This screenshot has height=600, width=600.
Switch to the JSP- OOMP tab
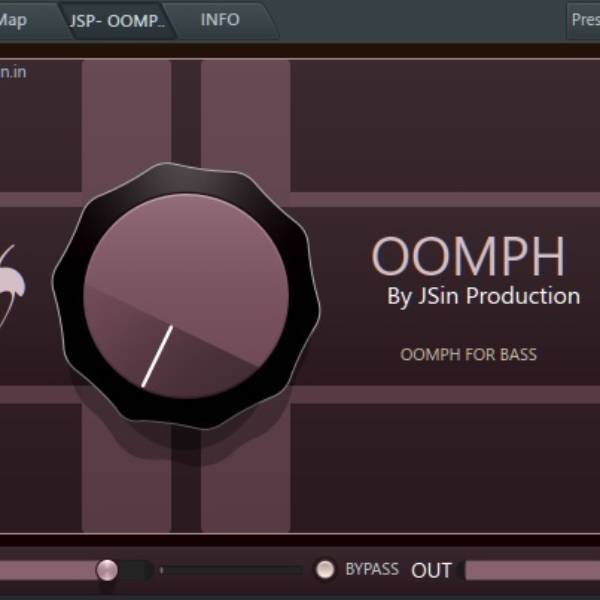point(117,21)
